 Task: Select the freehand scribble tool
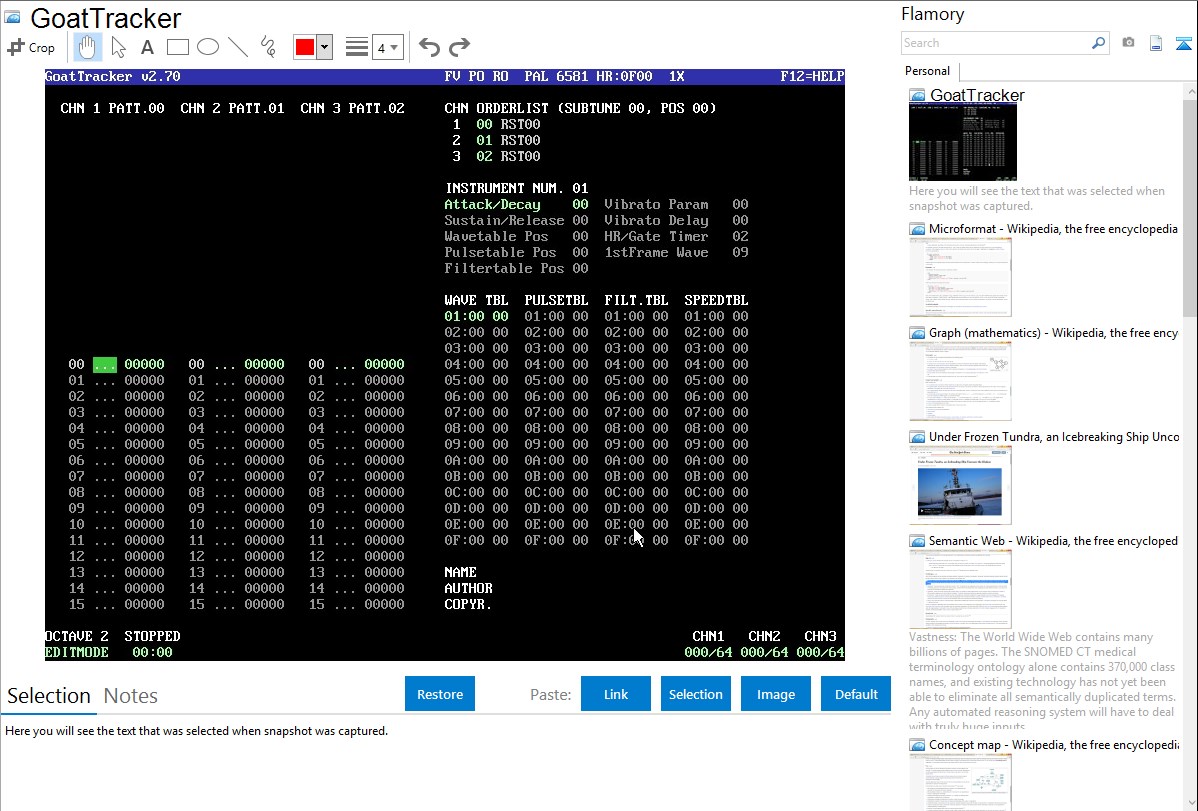pos(267,47)
